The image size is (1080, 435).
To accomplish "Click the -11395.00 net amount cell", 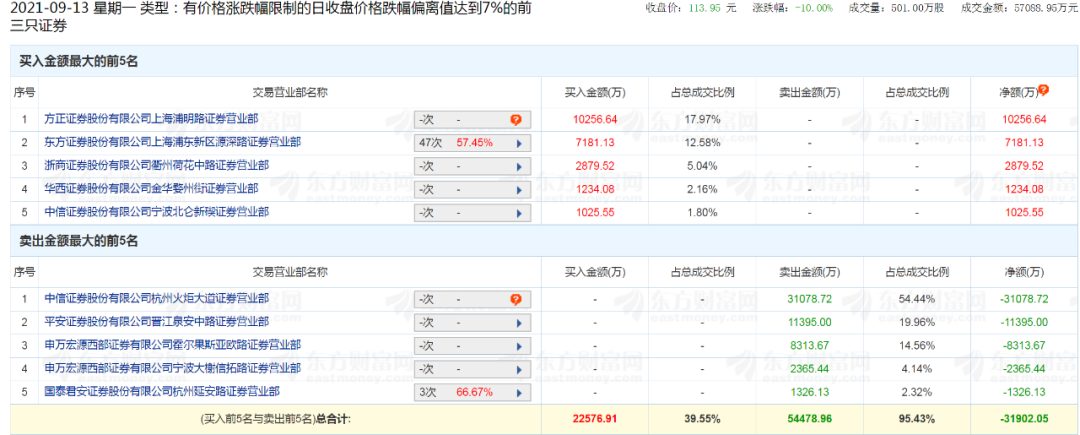I will click(x=1024, y=323).
